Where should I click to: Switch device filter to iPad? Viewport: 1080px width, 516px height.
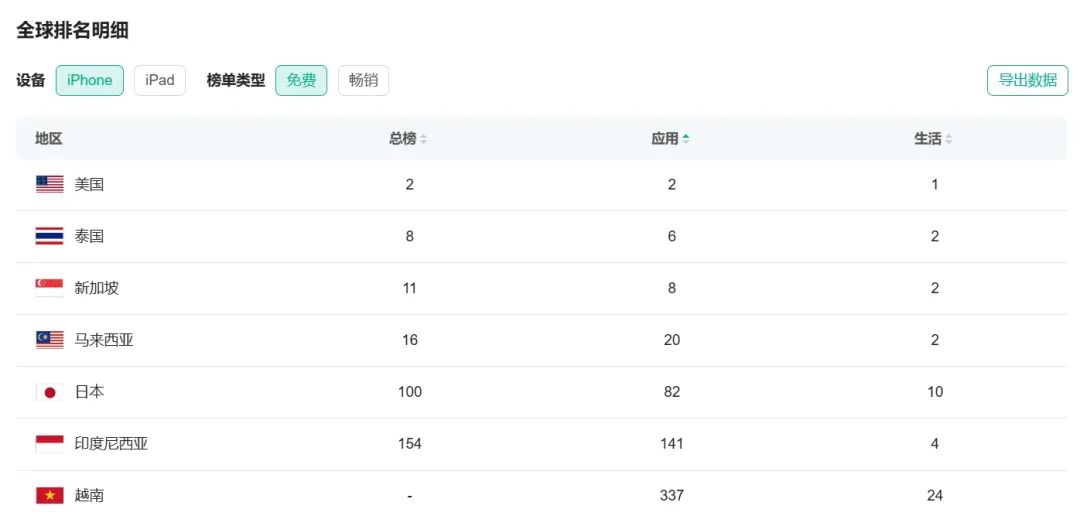pos(160,81)
